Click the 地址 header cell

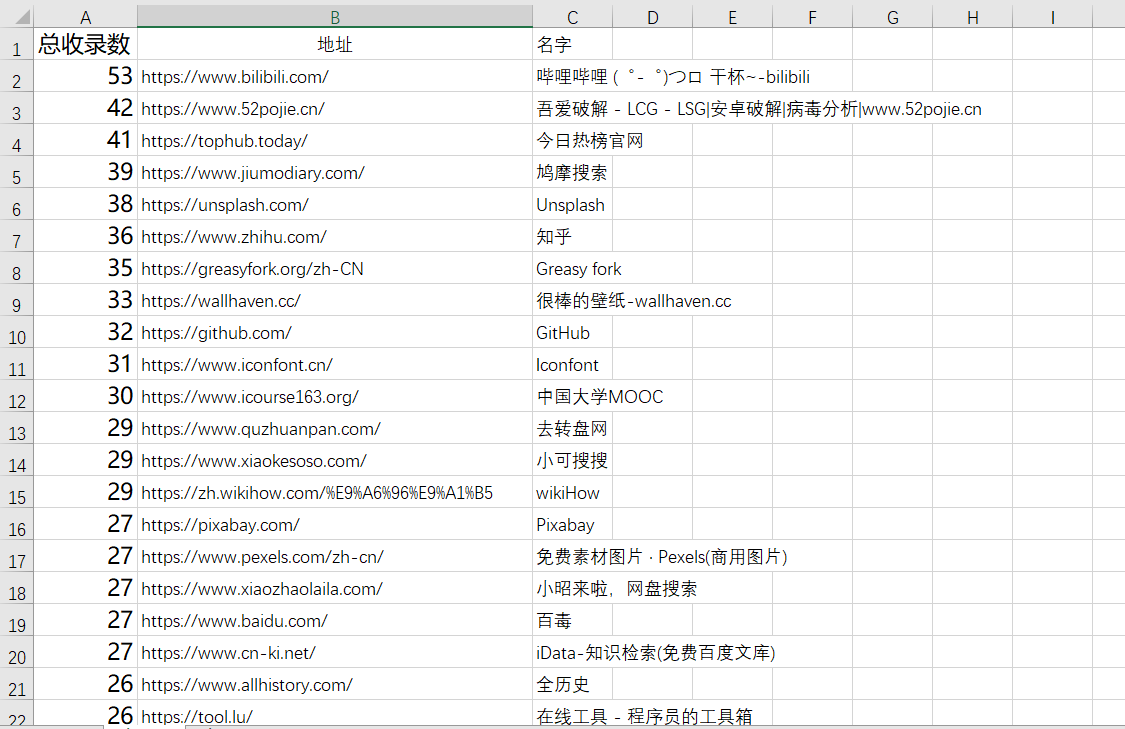click(x=335, y=44)
